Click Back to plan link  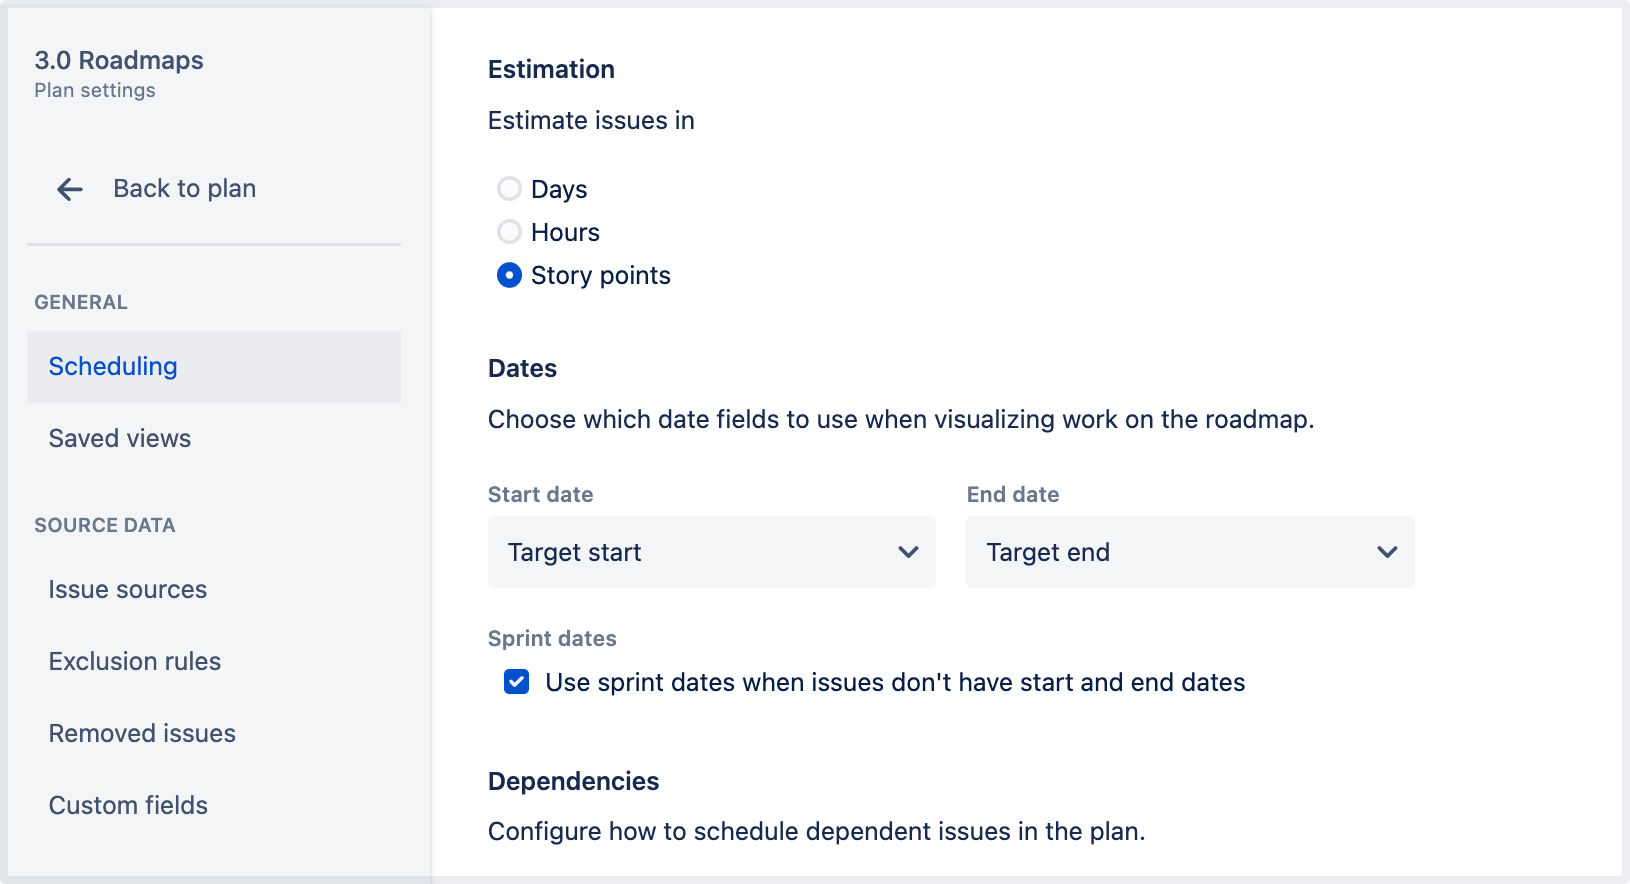pos(185,189)
